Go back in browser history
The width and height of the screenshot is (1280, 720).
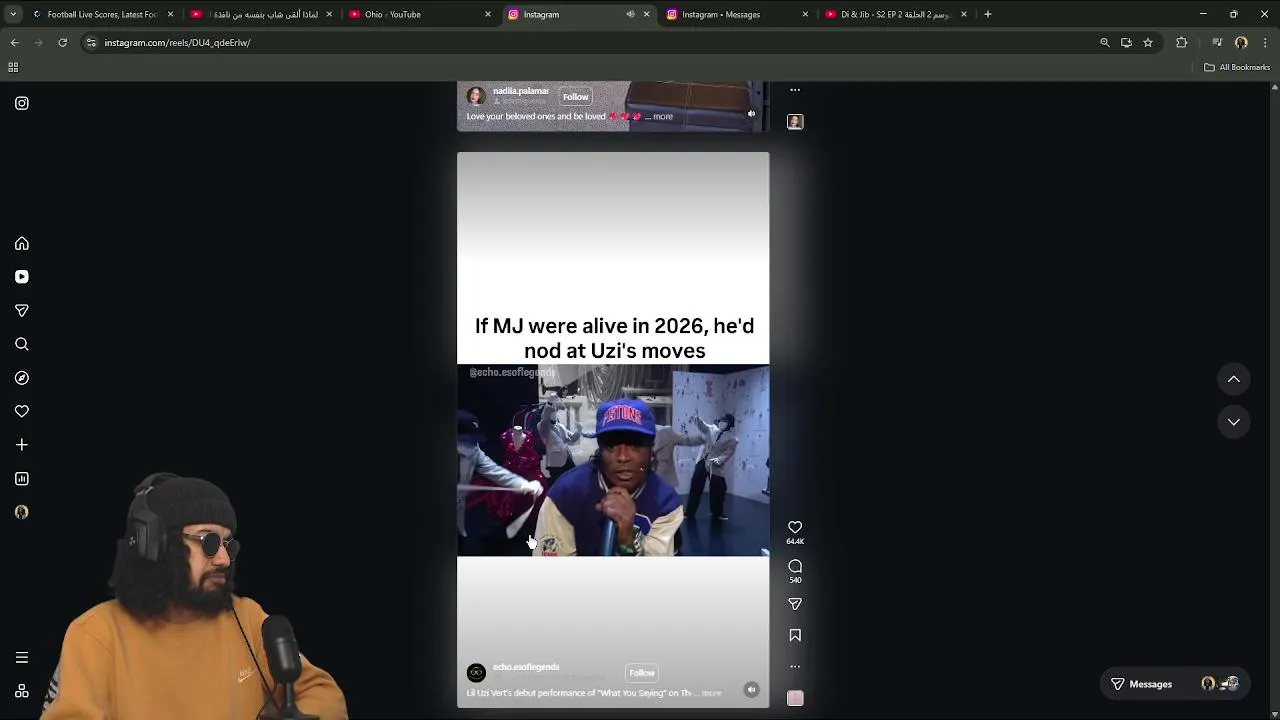coord(14,42)
